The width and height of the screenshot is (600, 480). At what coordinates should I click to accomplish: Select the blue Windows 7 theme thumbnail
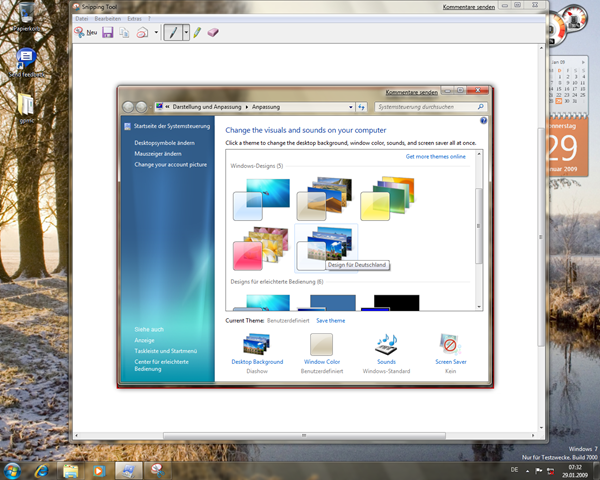click(x=262, y=199)
